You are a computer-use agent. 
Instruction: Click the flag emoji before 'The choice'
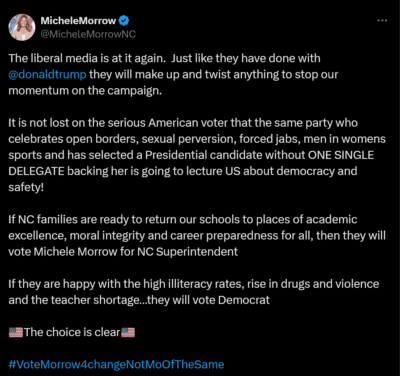click(16, 332)
